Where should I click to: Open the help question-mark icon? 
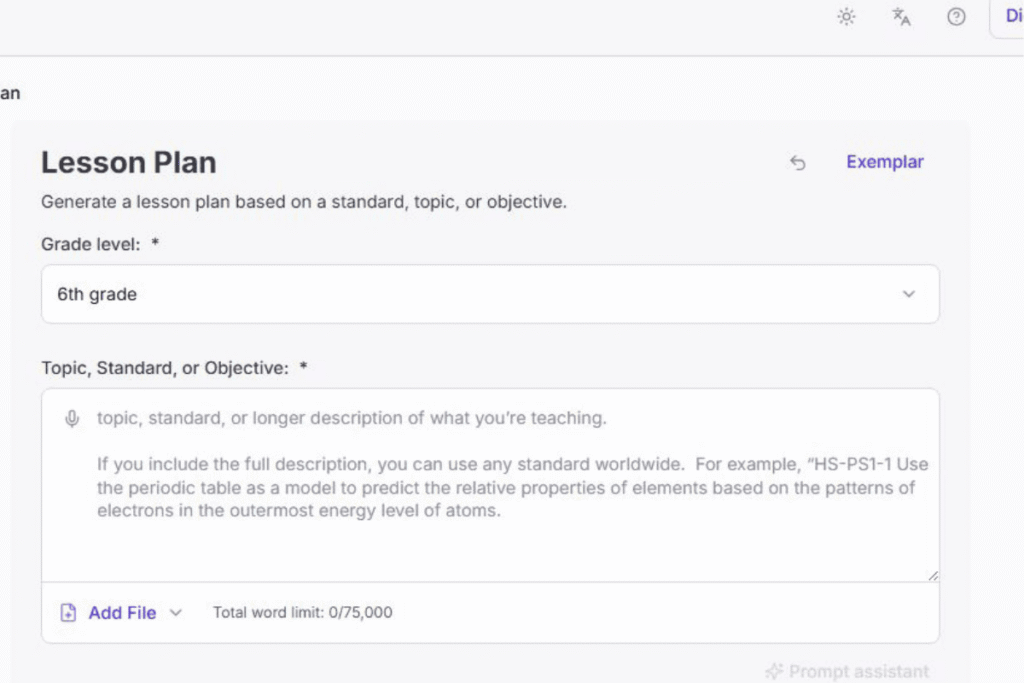click(956, 17)
